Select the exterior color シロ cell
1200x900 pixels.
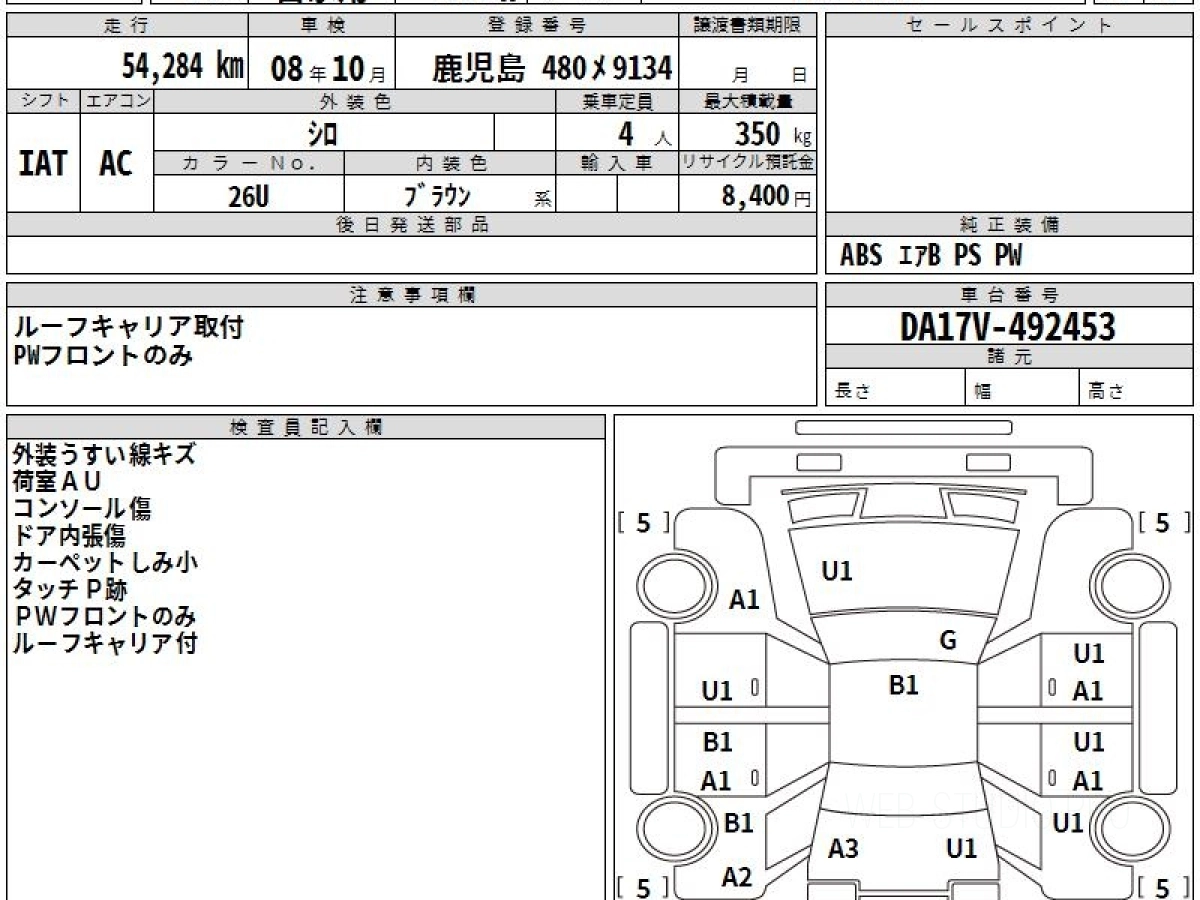pos(322,133)
